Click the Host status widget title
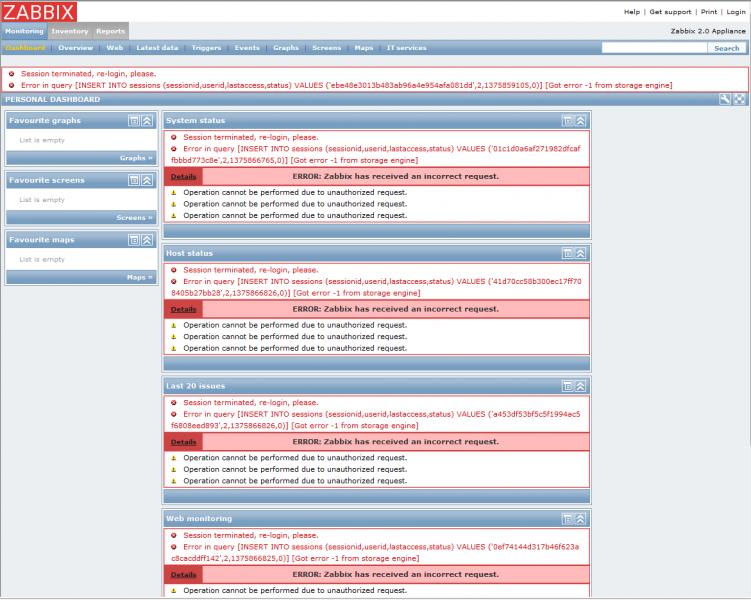Screen dimensions: 751x600 coord(189,253)
